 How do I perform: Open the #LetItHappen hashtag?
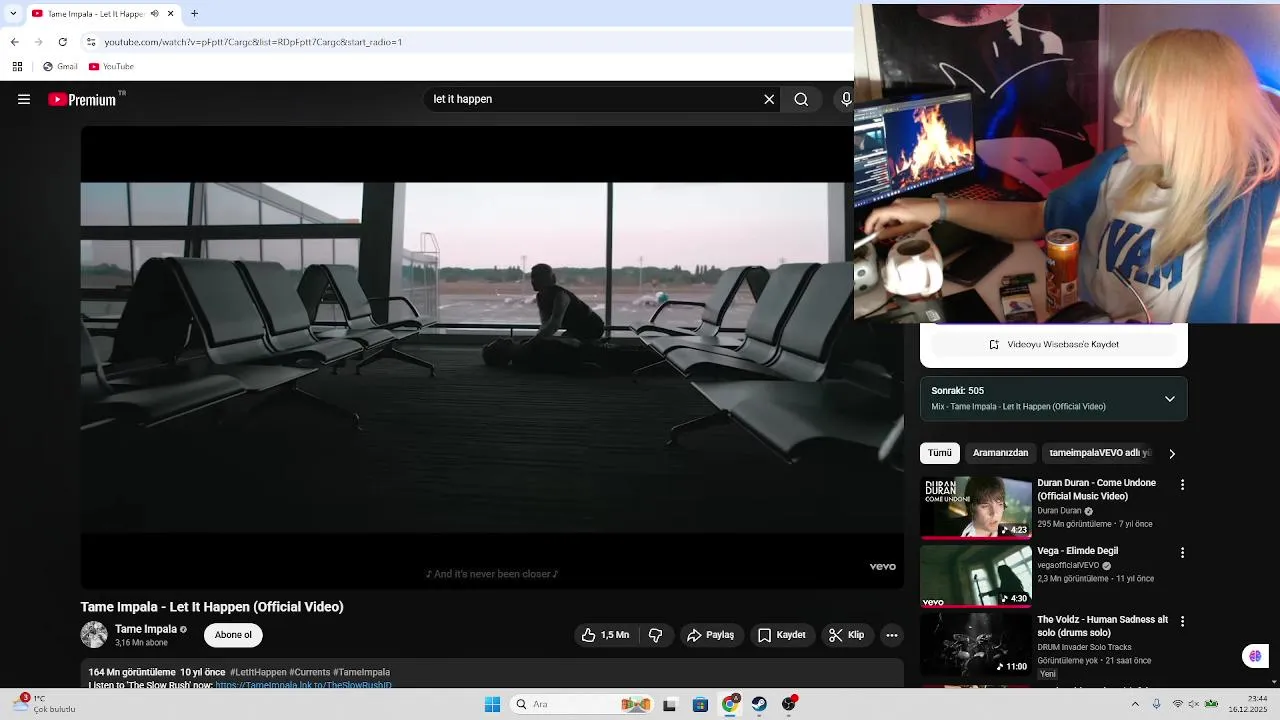[258, 672]
